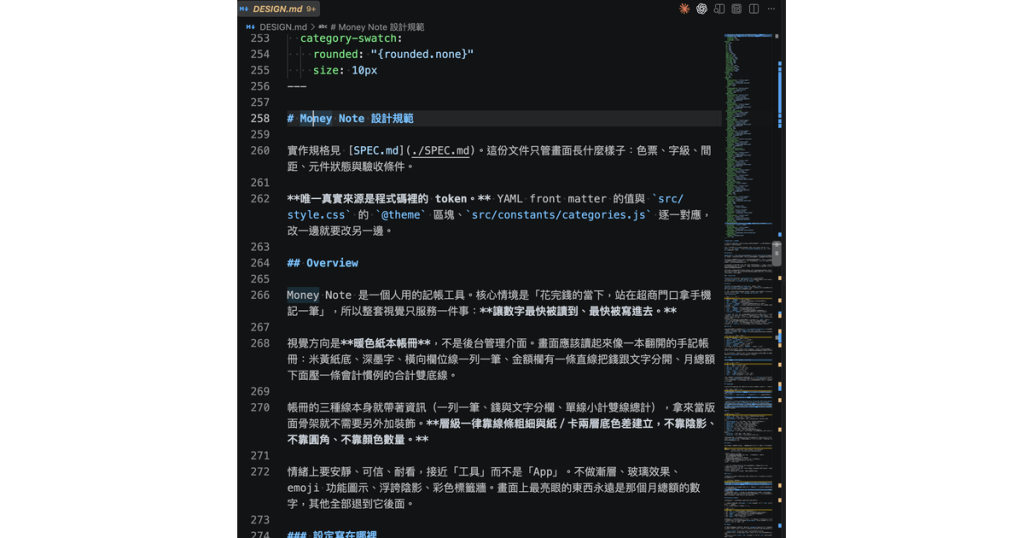Click line number 253 in the gutter
This screenshot has width=1024, height=538.
pos(260,39)
